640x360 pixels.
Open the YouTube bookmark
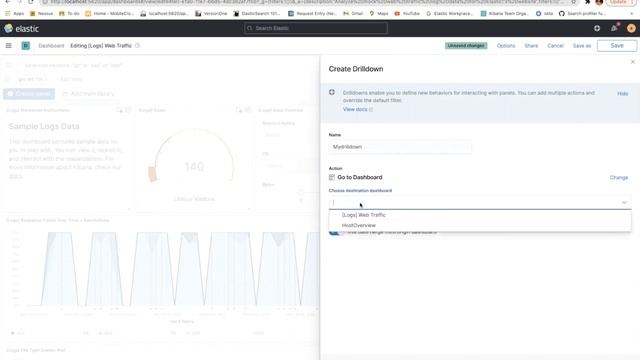[x=407, y=13]
